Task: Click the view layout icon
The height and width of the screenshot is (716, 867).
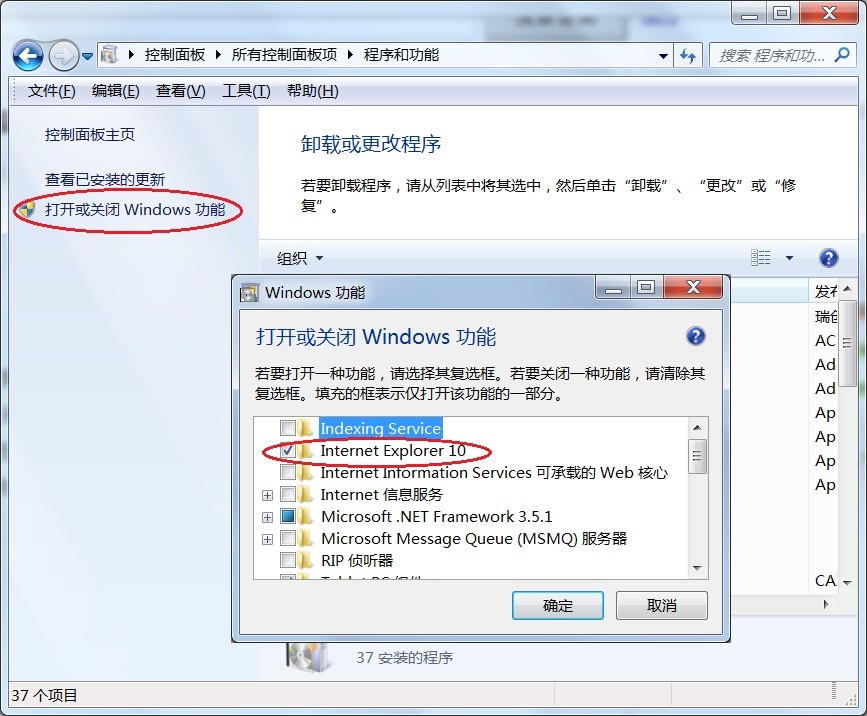Action: [761, 258]
